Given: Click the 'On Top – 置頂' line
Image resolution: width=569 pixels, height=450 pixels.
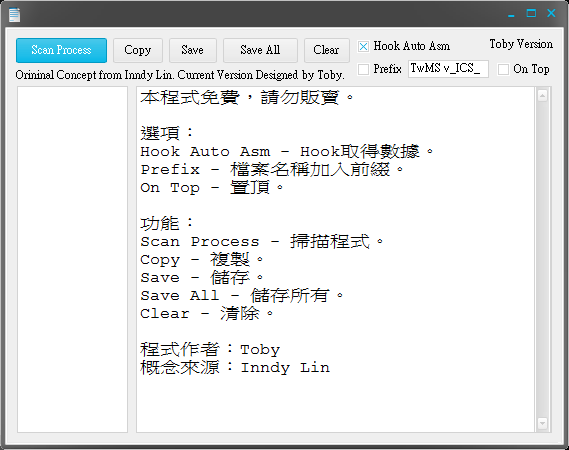Looking at the screenshot, I should pyautogui.click(x=212, y=188).
